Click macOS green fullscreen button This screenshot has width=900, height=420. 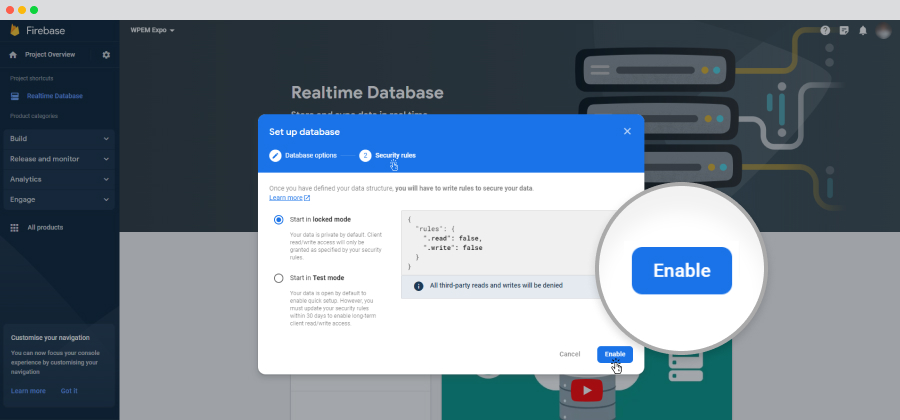pos(34,10)
